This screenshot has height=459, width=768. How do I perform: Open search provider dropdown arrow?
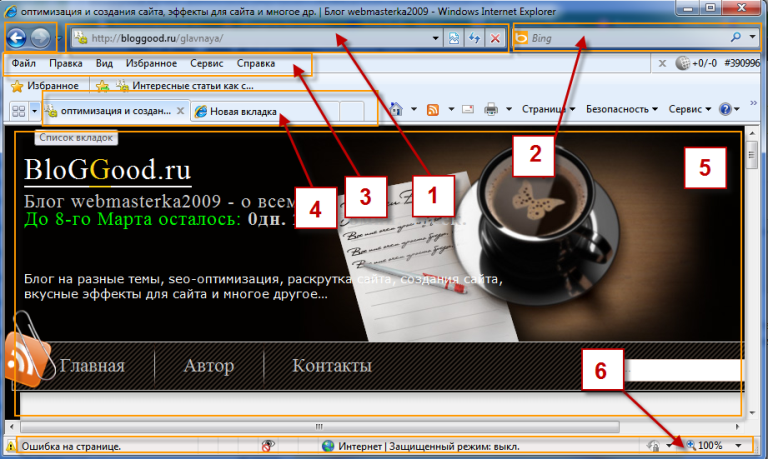pos(752,37)
